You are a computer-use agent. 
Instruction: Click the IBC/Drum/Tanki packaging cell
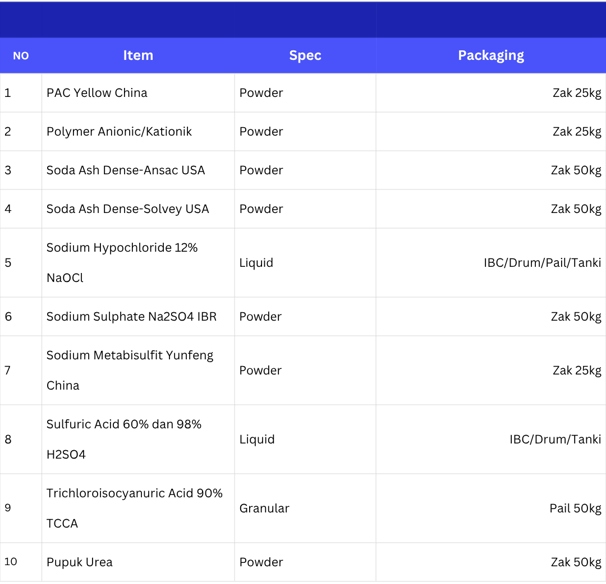coord(491,439)
